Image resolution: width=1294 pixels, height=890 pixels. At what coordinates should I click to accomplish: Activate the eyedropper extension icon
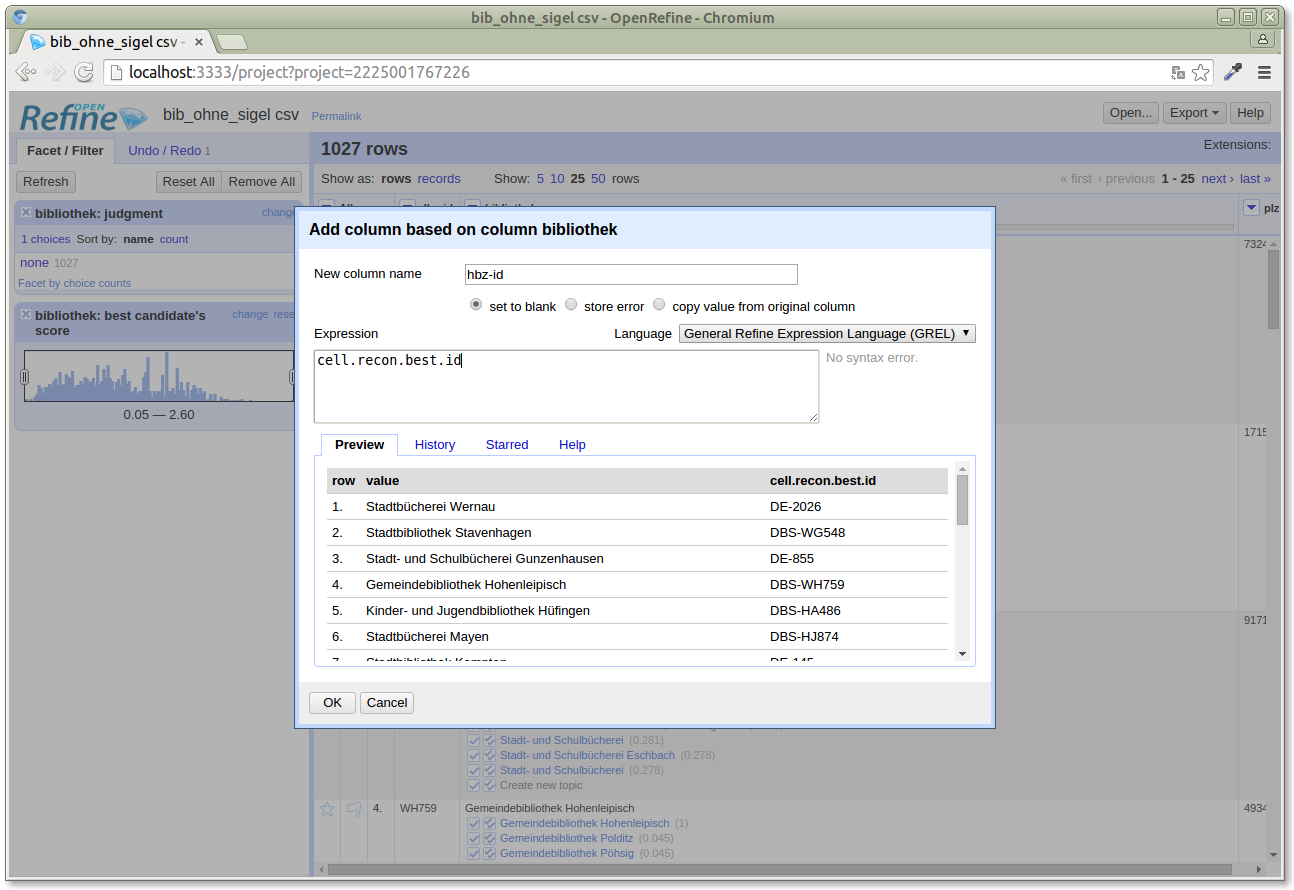coord(1233,72)
